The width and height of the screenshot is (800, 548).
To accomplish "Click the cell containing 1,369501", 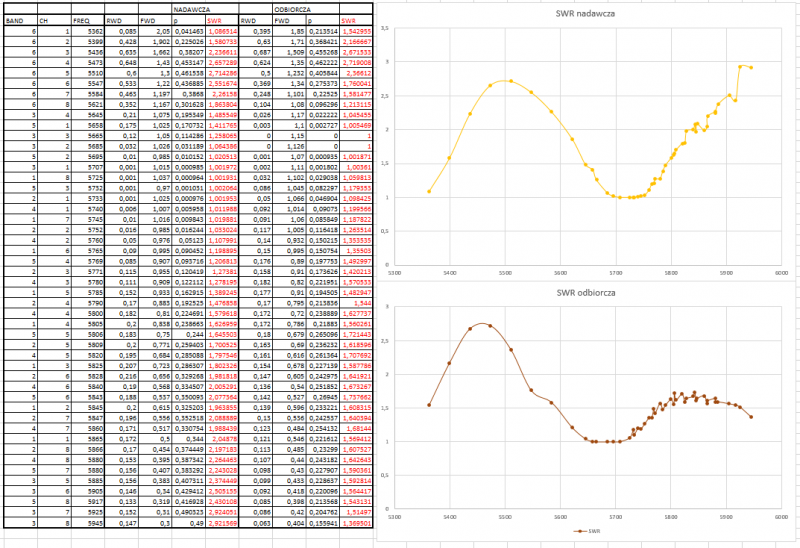I will click(x=356, y=522).
